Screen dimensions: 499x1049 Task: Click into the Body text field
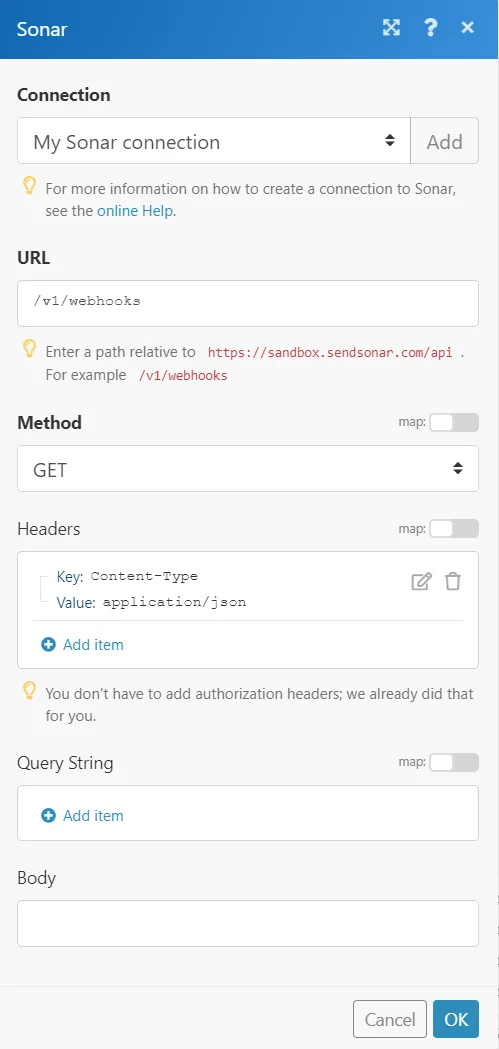click(x=248, y=923)
